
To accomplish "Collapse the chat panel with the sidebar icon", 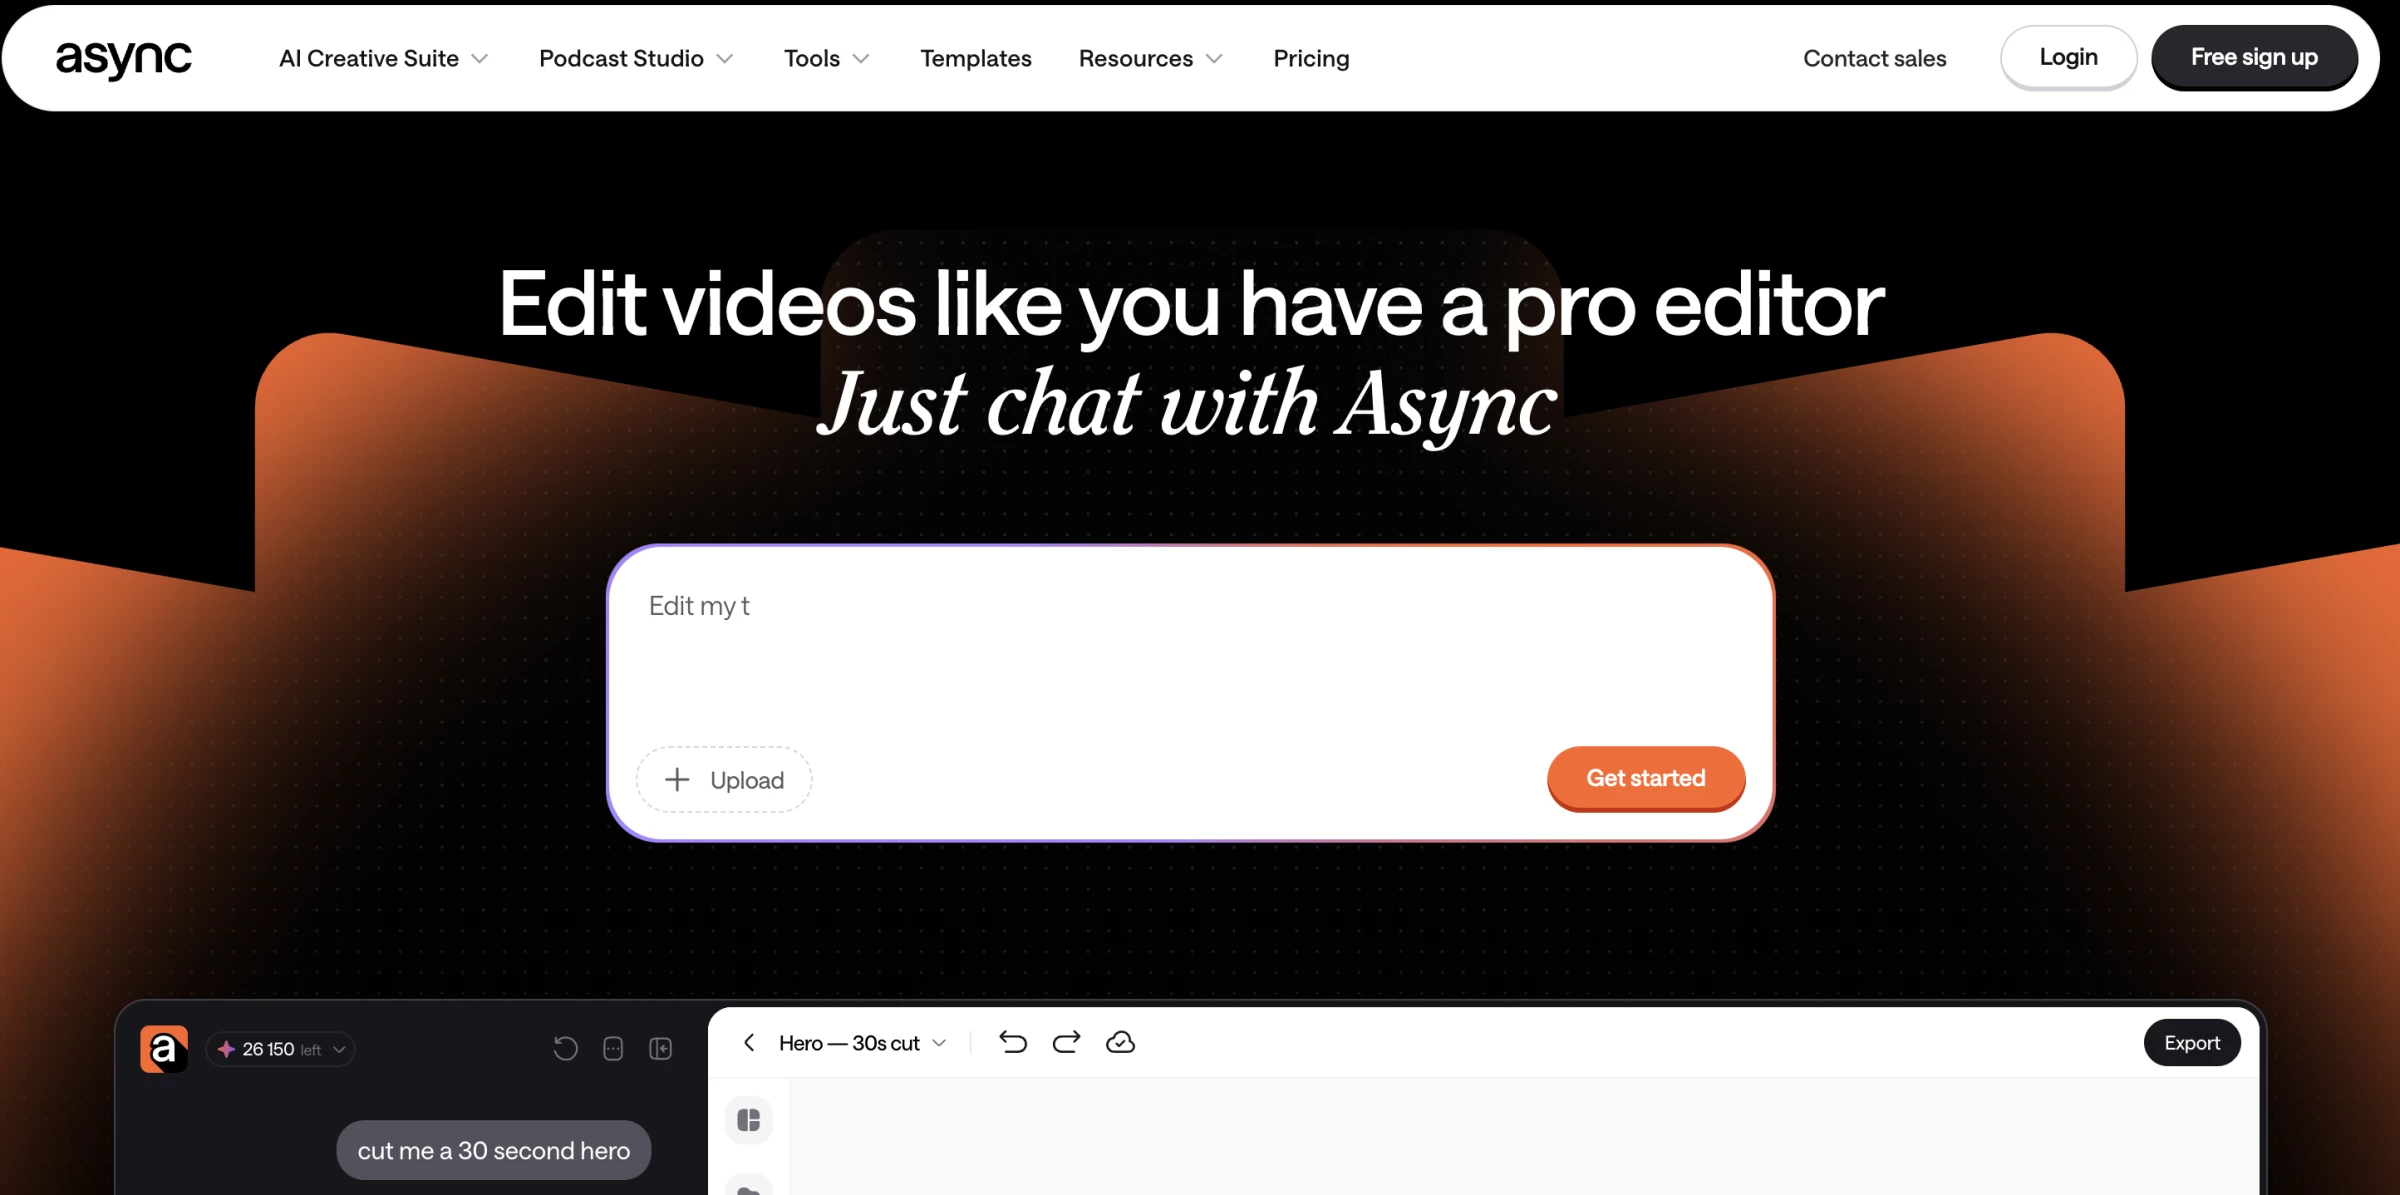I will tap(661, 1048).
